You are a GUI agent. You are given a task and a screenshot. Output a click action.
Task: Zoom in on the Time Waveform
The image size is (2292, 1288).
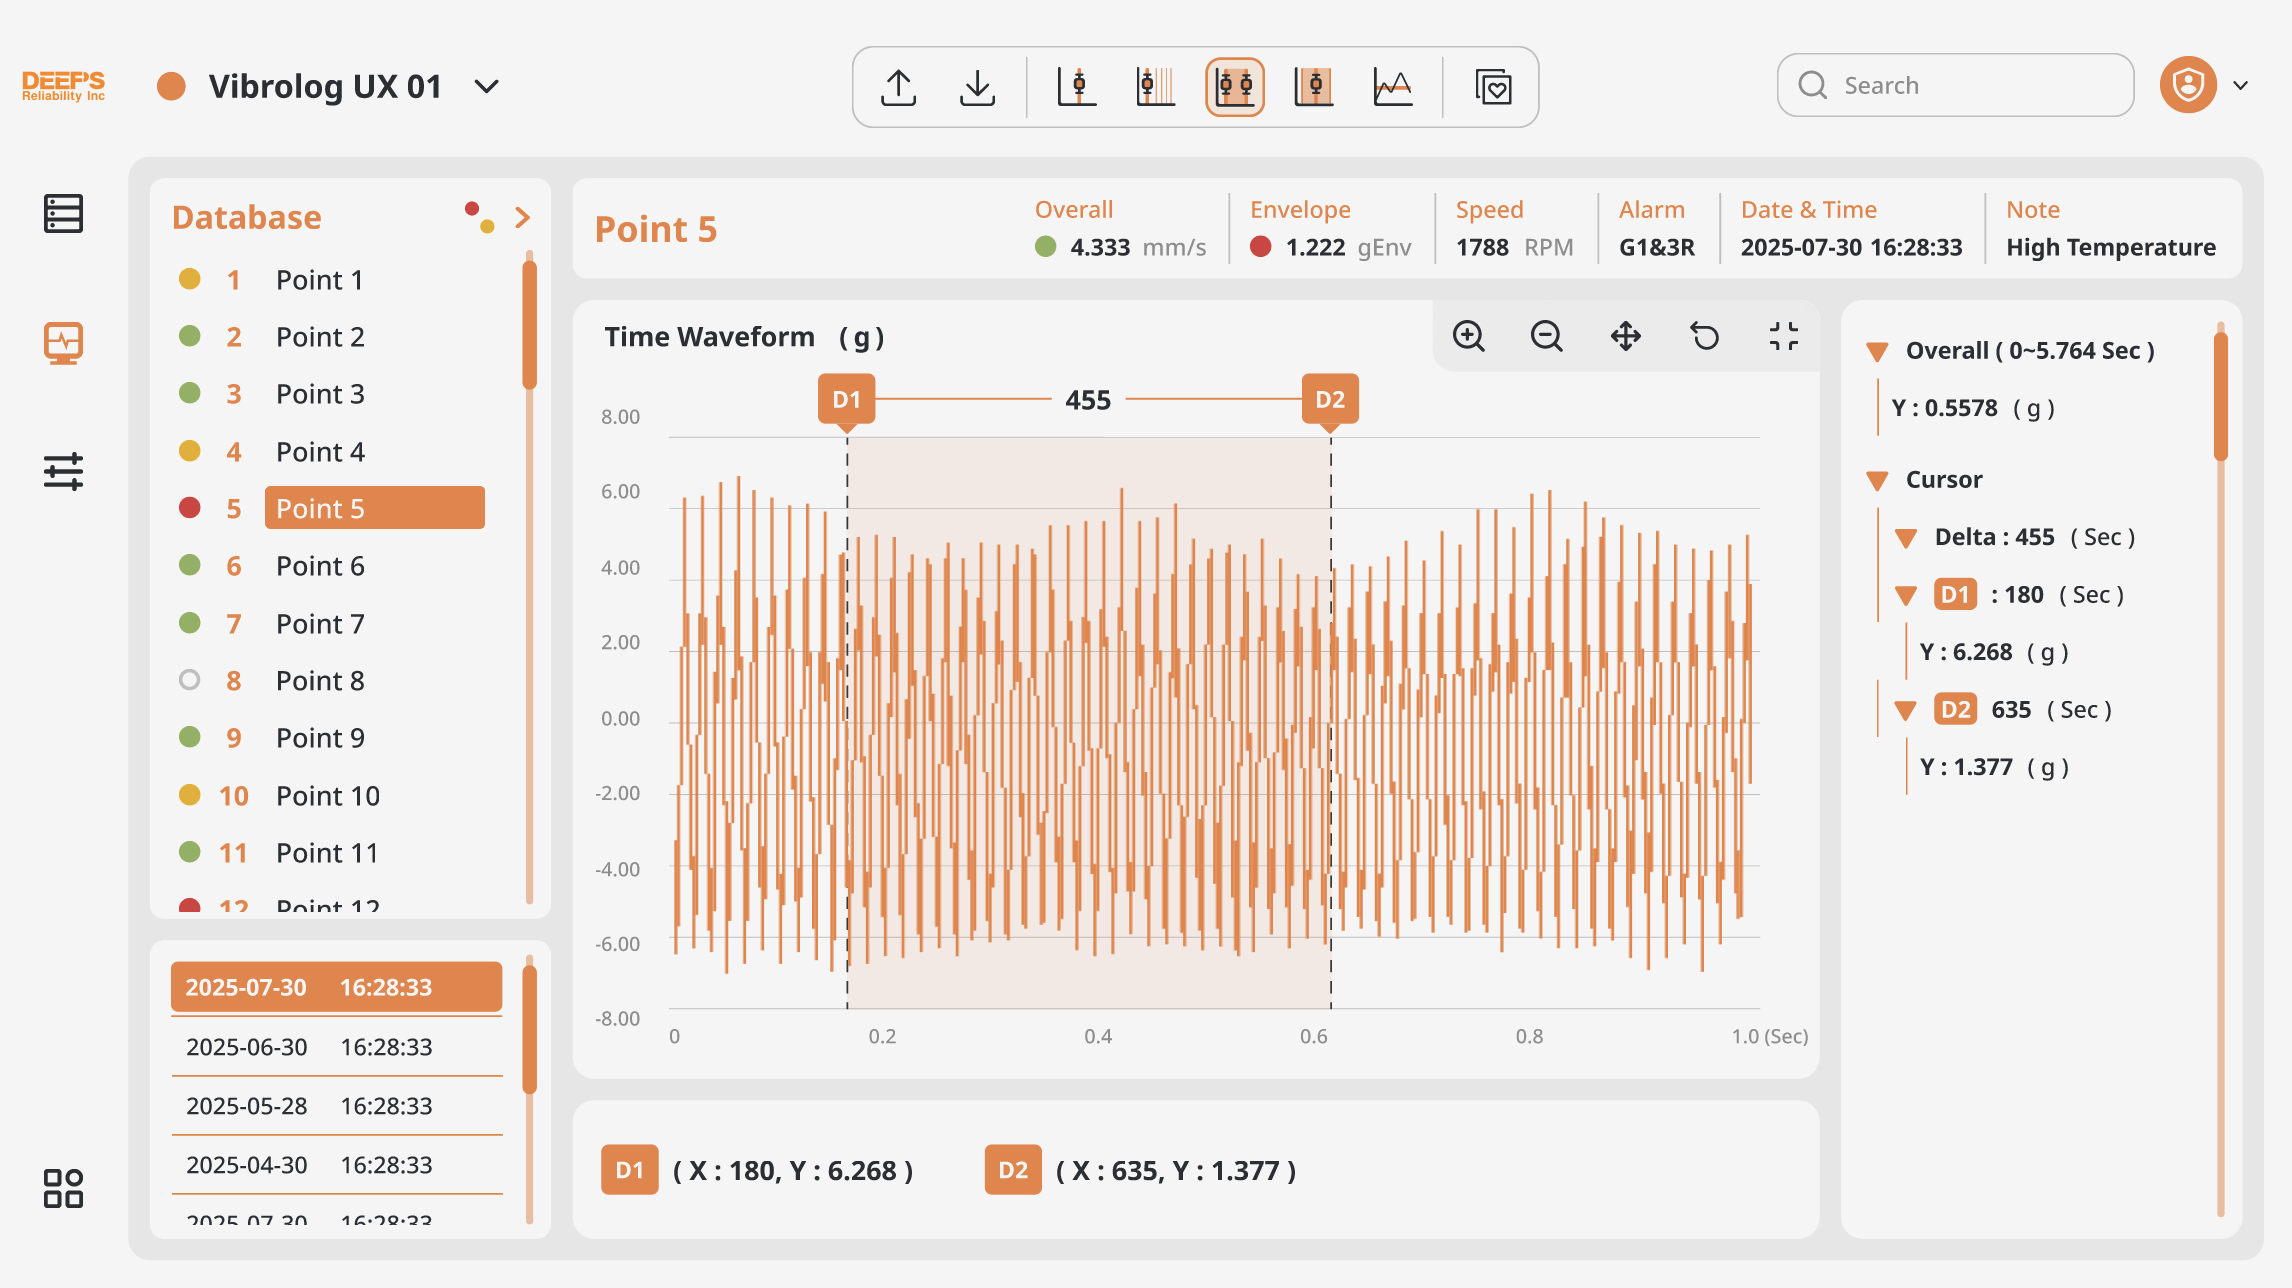(x=1468, y=336)
